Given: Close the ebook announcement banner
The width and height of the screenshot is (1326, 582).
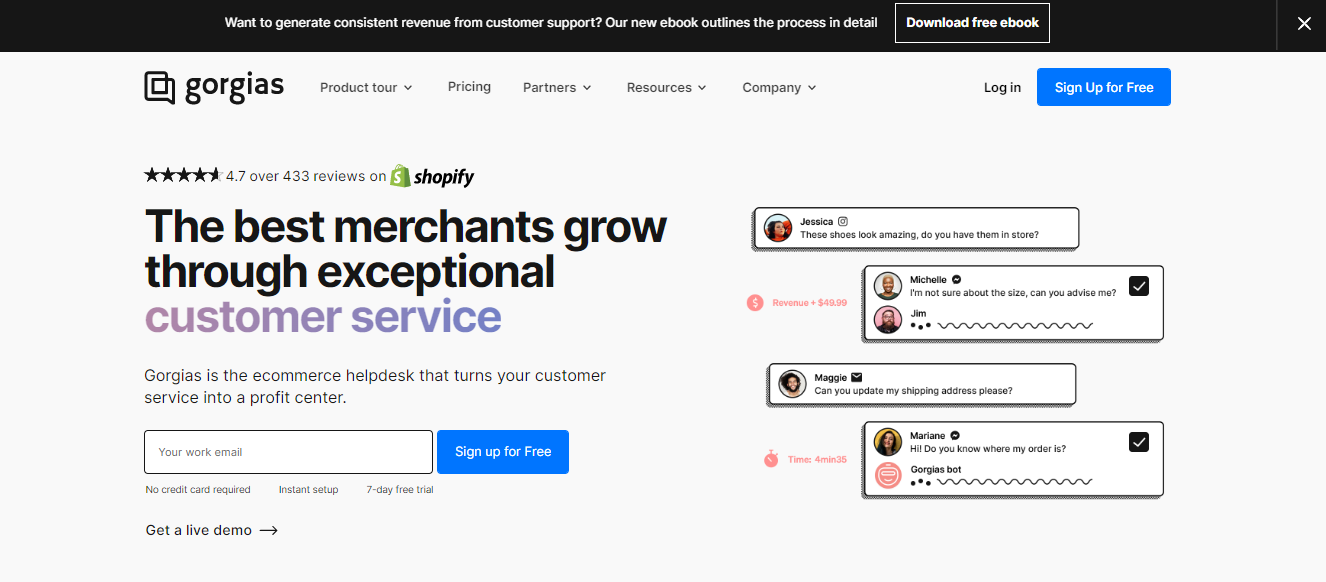Looking at the screenshot, I should [1304, 24].
